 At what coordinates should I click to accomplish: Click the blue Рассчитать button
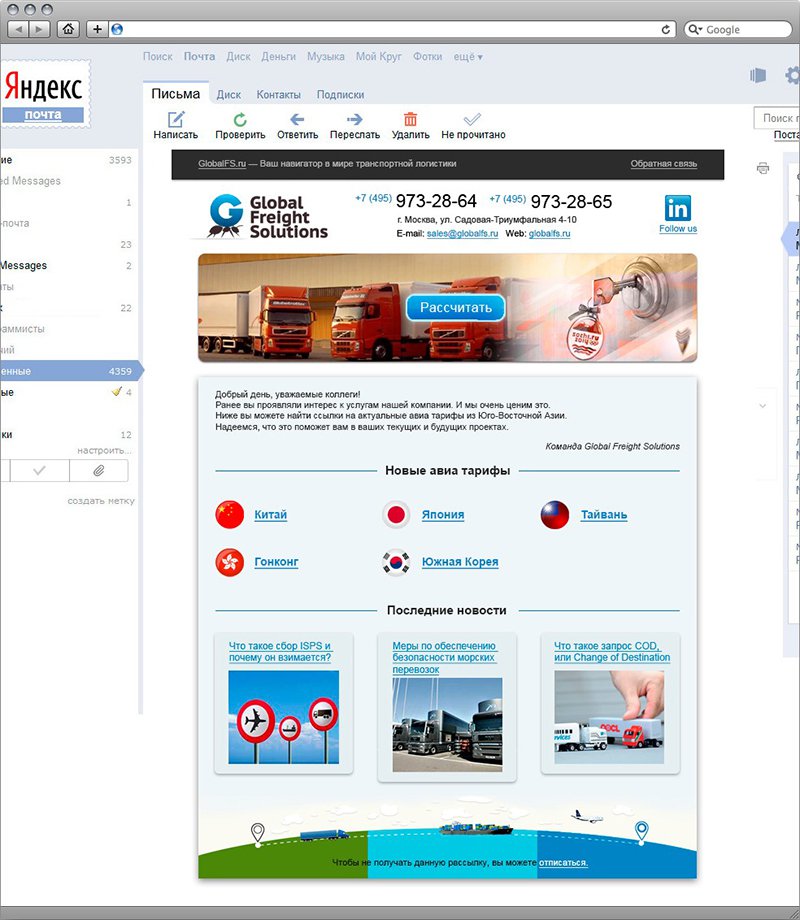455,307
